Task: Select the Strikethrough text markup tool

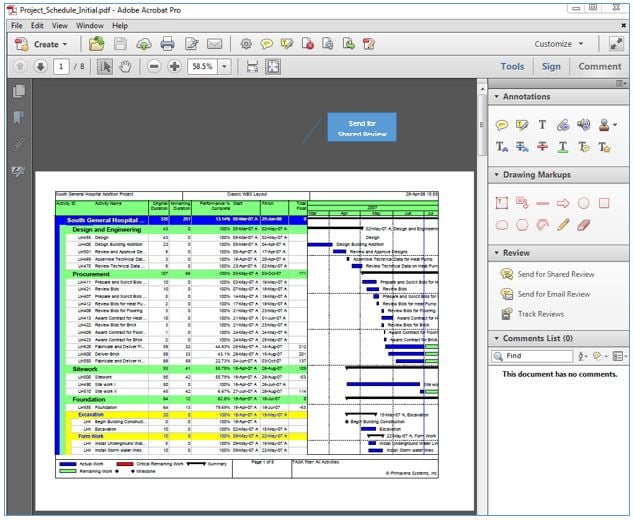Action: coord(542,147)
